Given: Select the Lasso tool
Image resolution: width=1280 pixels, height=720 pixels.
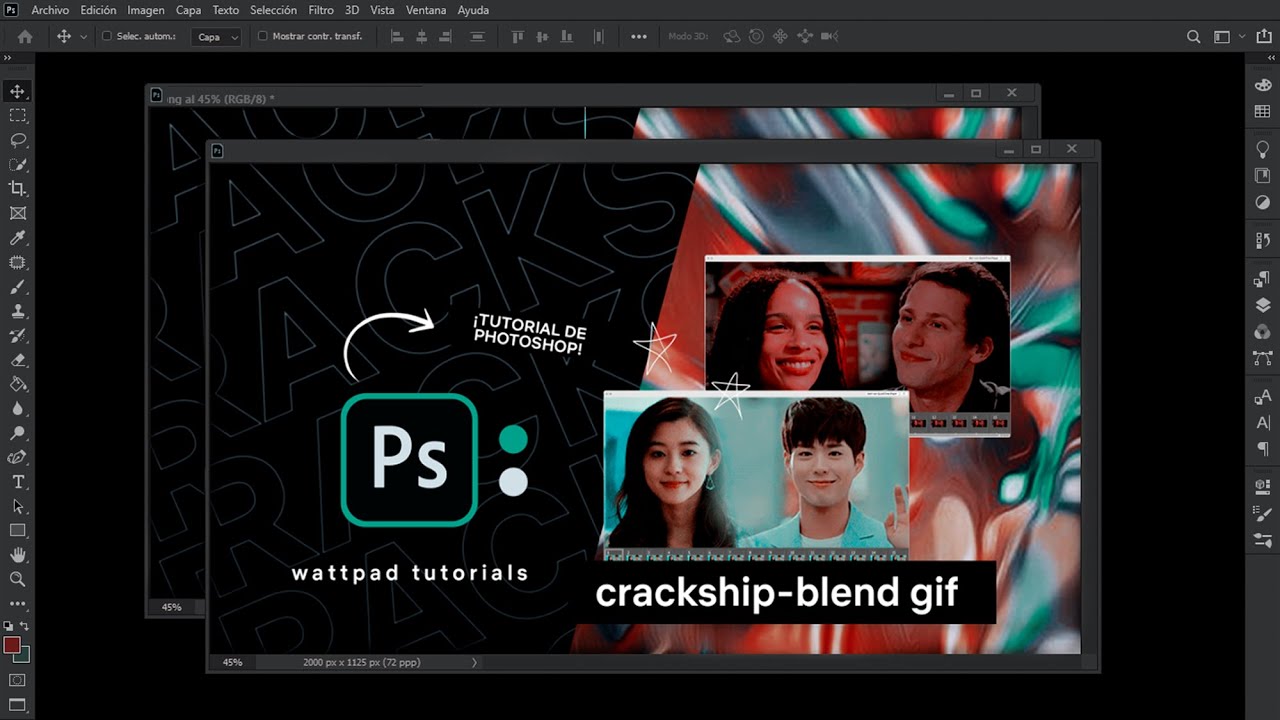Looking at the screenshot, I should 18,140.
